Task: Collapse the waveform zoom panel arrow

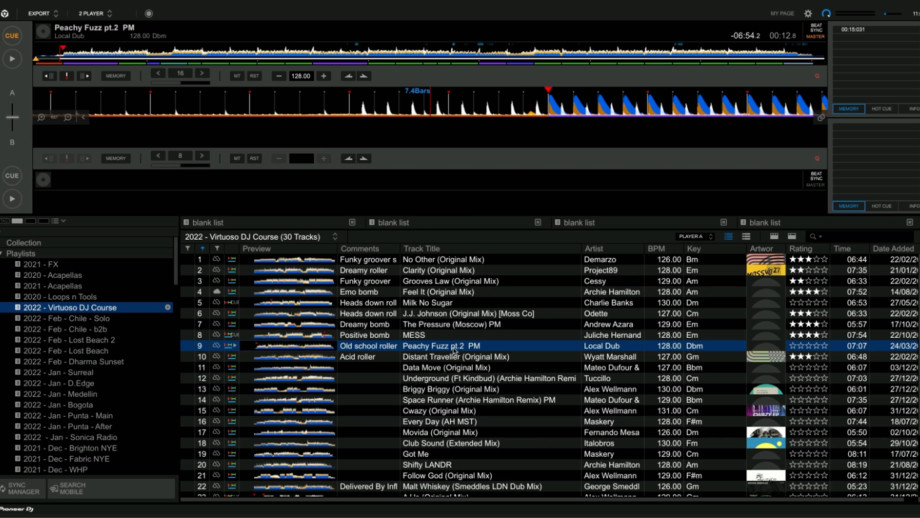Action: (83, 117)
